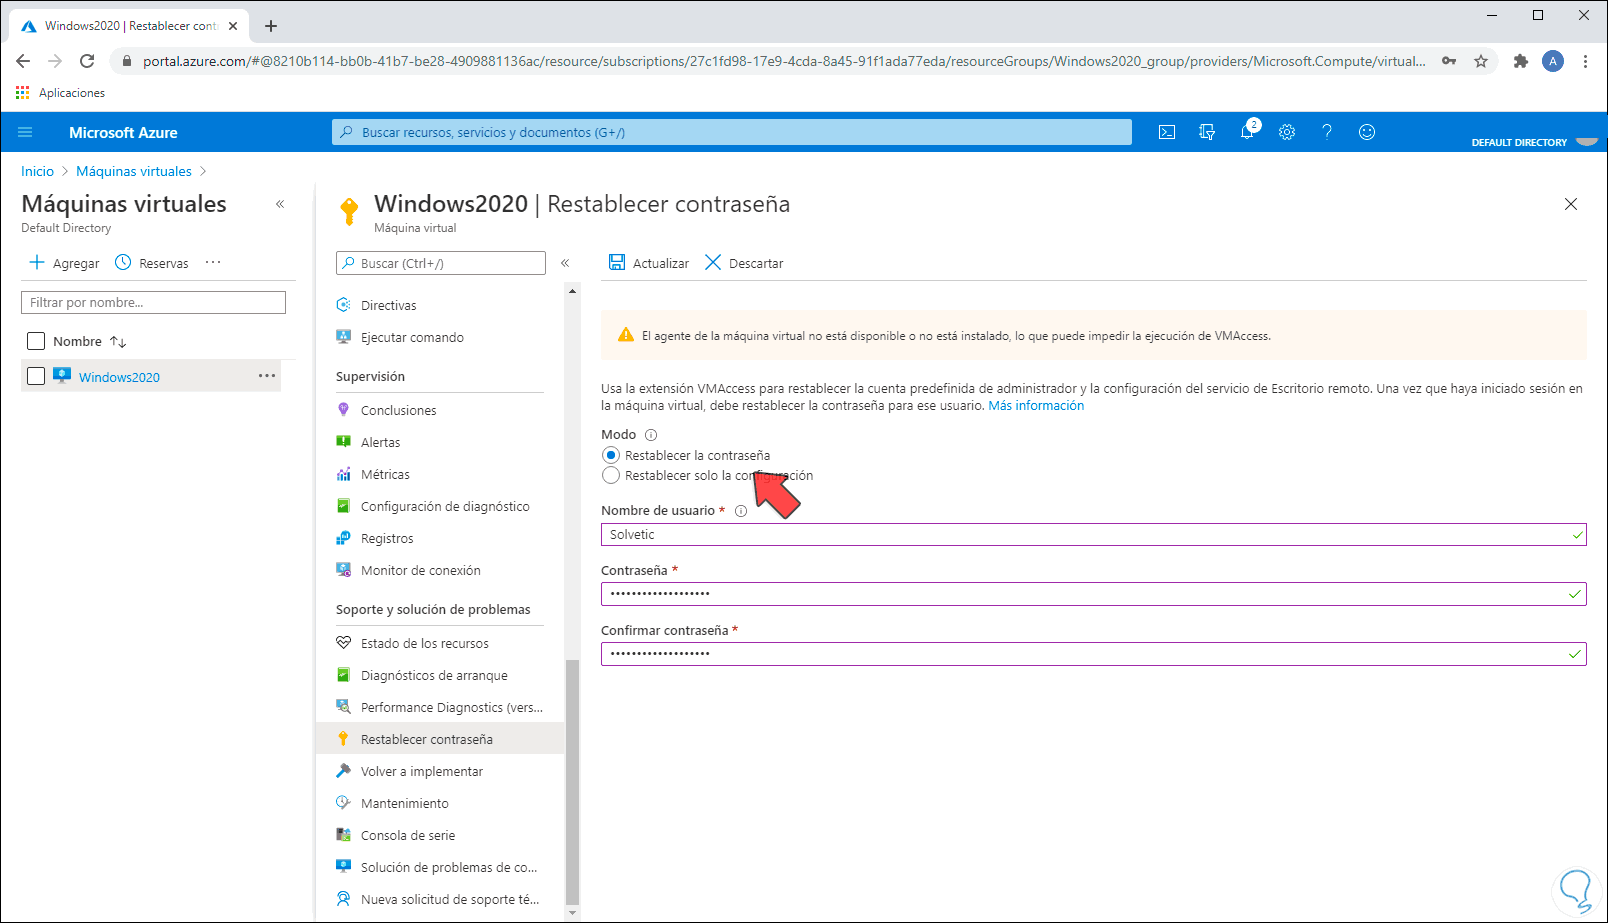Viewport: 1608px width, 923px height.
Task: Tick the select-all Nombre checkbox
Action: click(x=36, y=342)
